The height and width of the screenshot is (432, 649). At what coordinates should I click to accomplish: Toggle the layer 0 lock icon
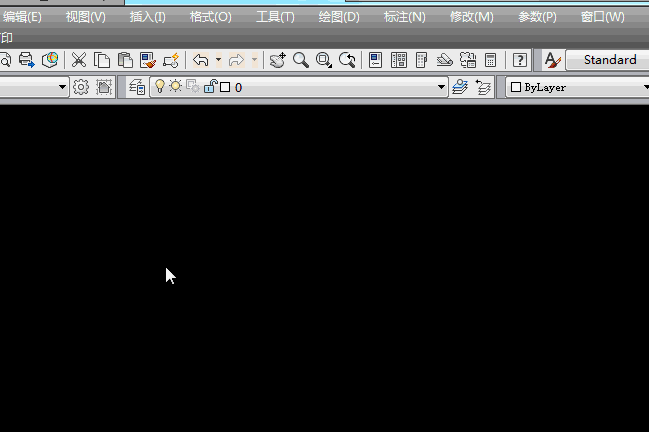tap(209, 87)
